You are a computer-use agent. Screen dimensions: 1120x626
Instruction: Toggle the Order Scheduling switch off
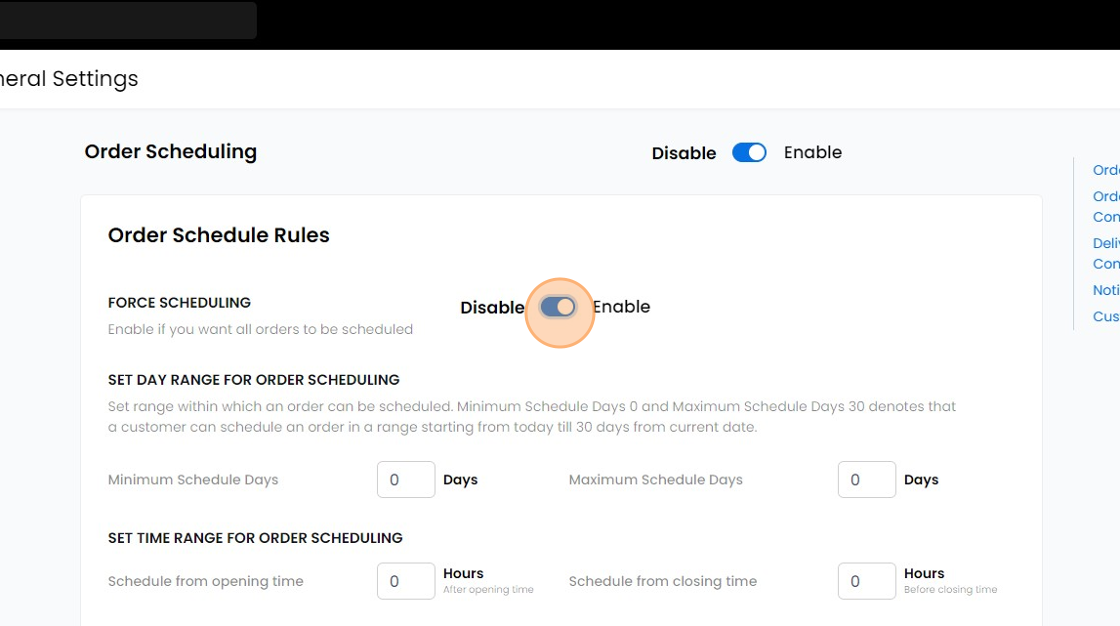coord(749,152)
